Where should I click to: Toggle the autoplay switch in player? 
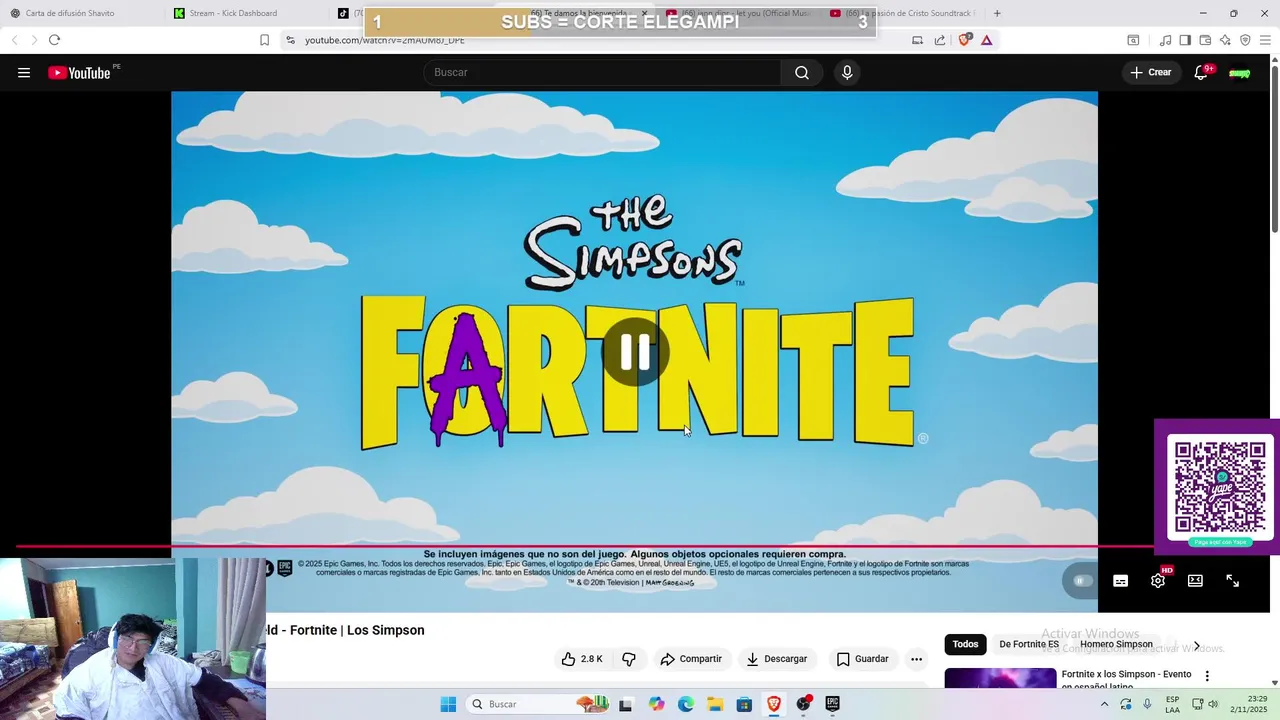1083,580
